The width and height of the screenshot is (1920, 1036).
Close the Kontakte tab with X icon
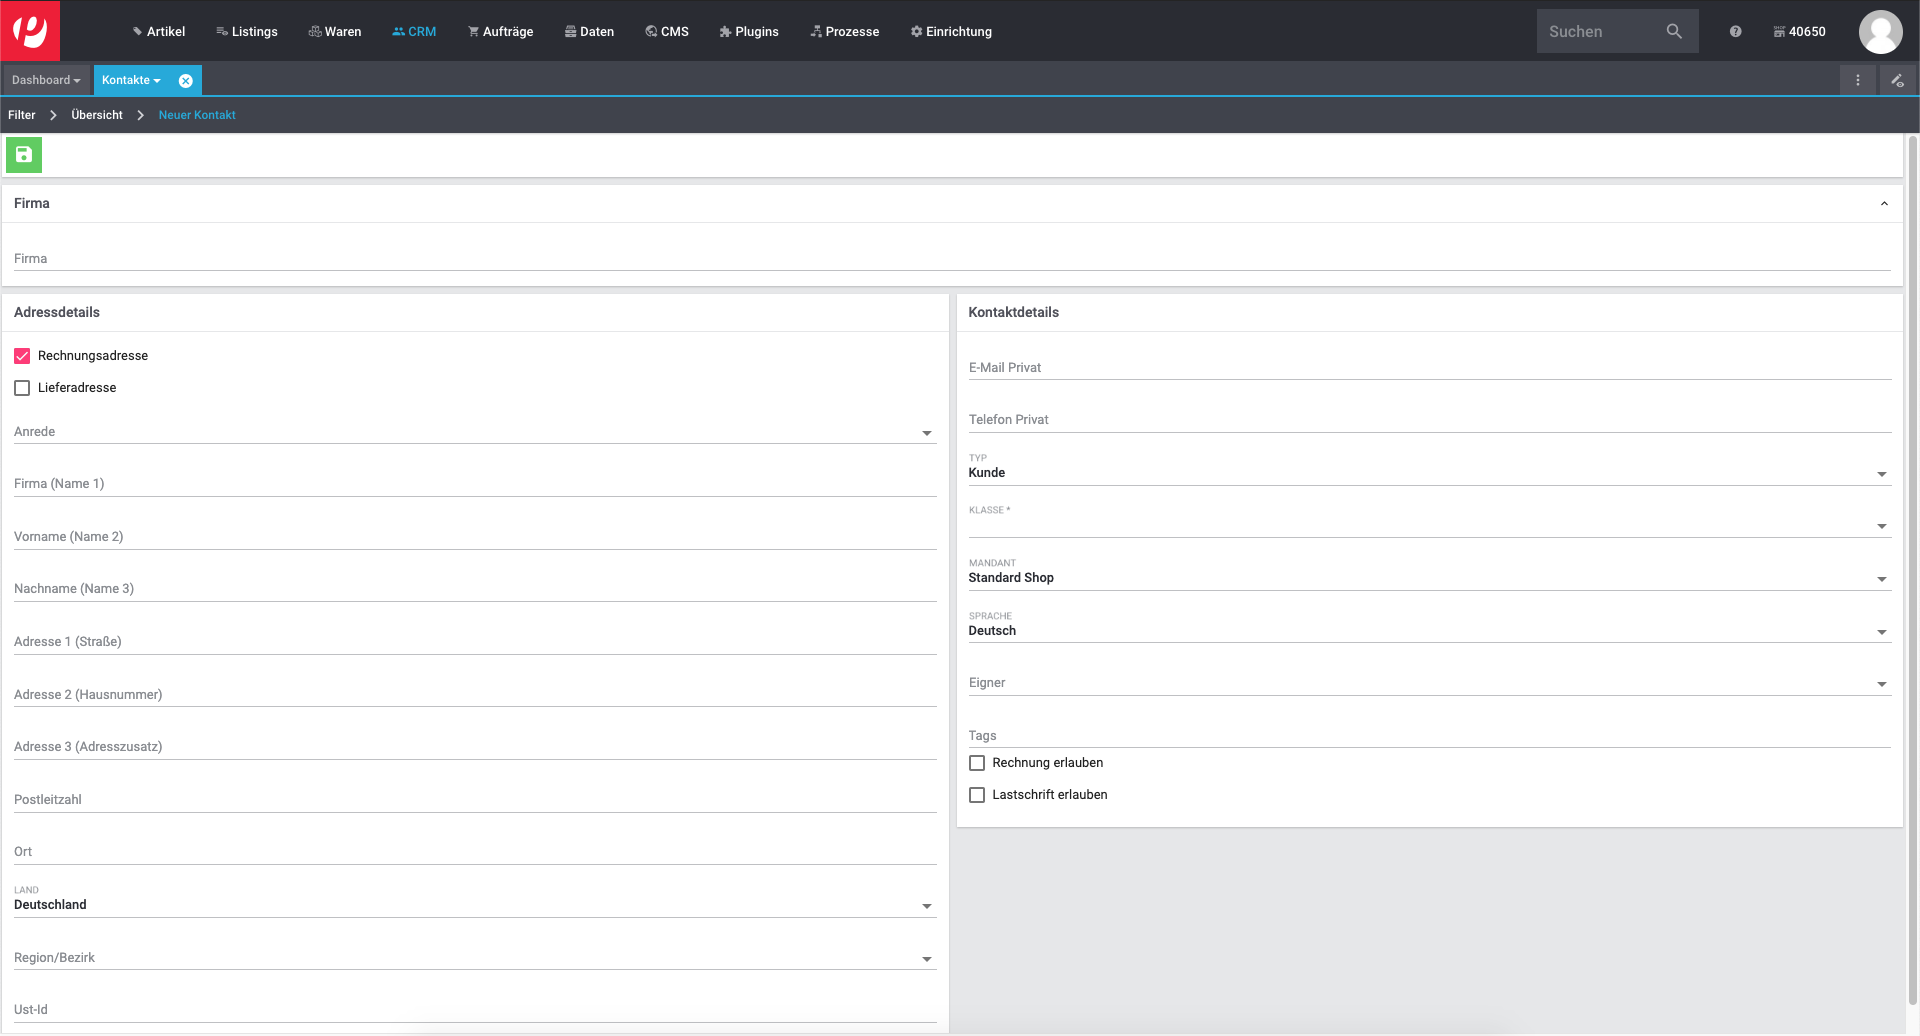(x=185, y=81)
